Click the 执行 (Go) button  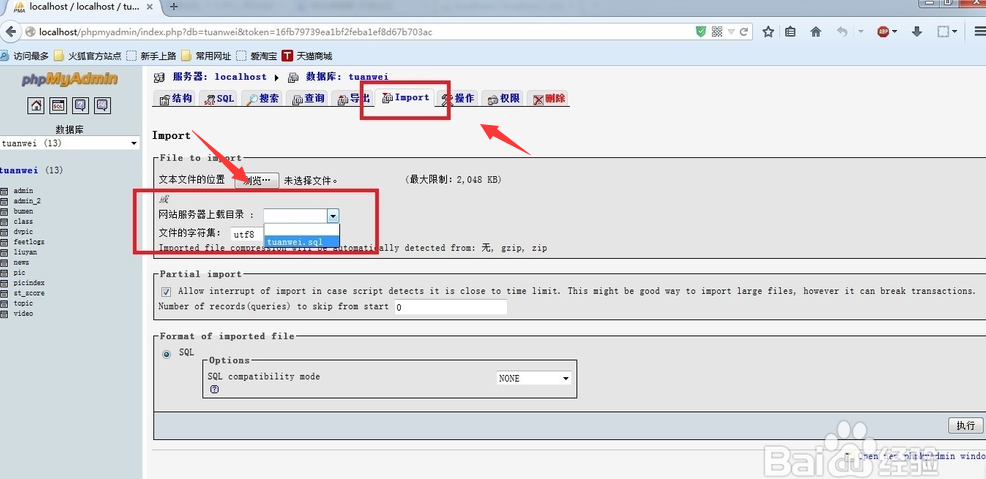[x=964, y=425]
